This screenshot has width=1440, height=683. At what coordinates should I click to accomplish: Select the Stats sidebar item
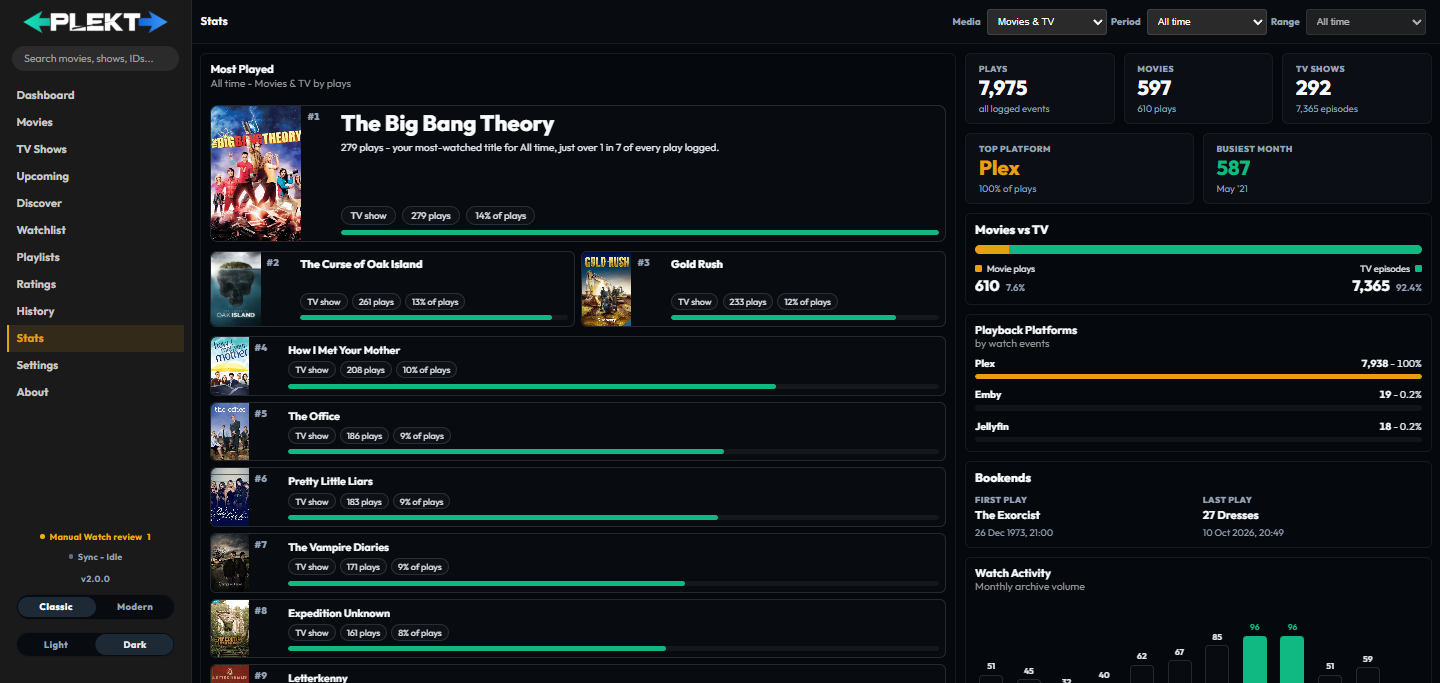95,338
